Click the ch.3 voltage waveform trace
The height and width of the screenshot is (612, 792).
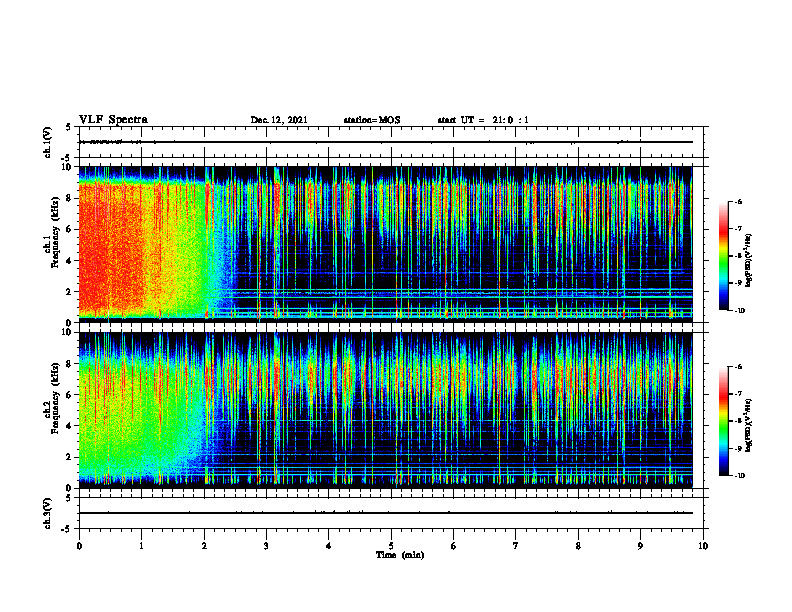point(385,513)
